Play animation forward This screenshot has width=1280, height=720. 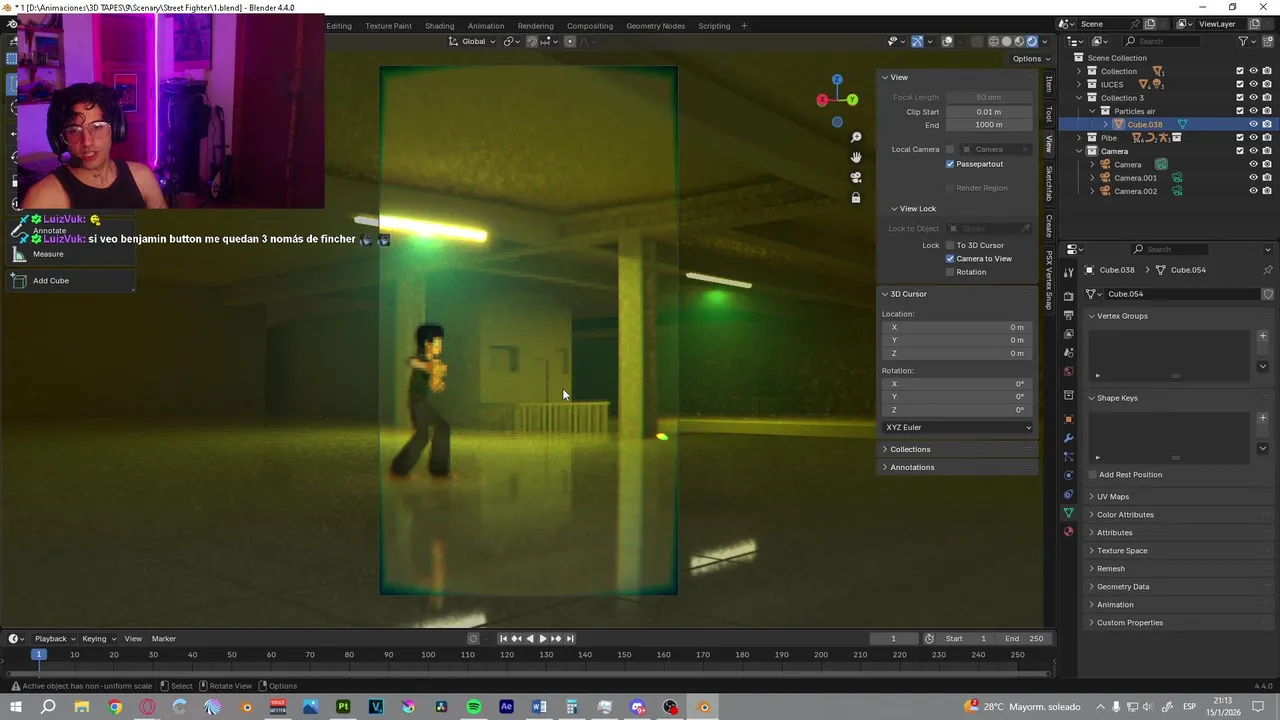point(543,639)
